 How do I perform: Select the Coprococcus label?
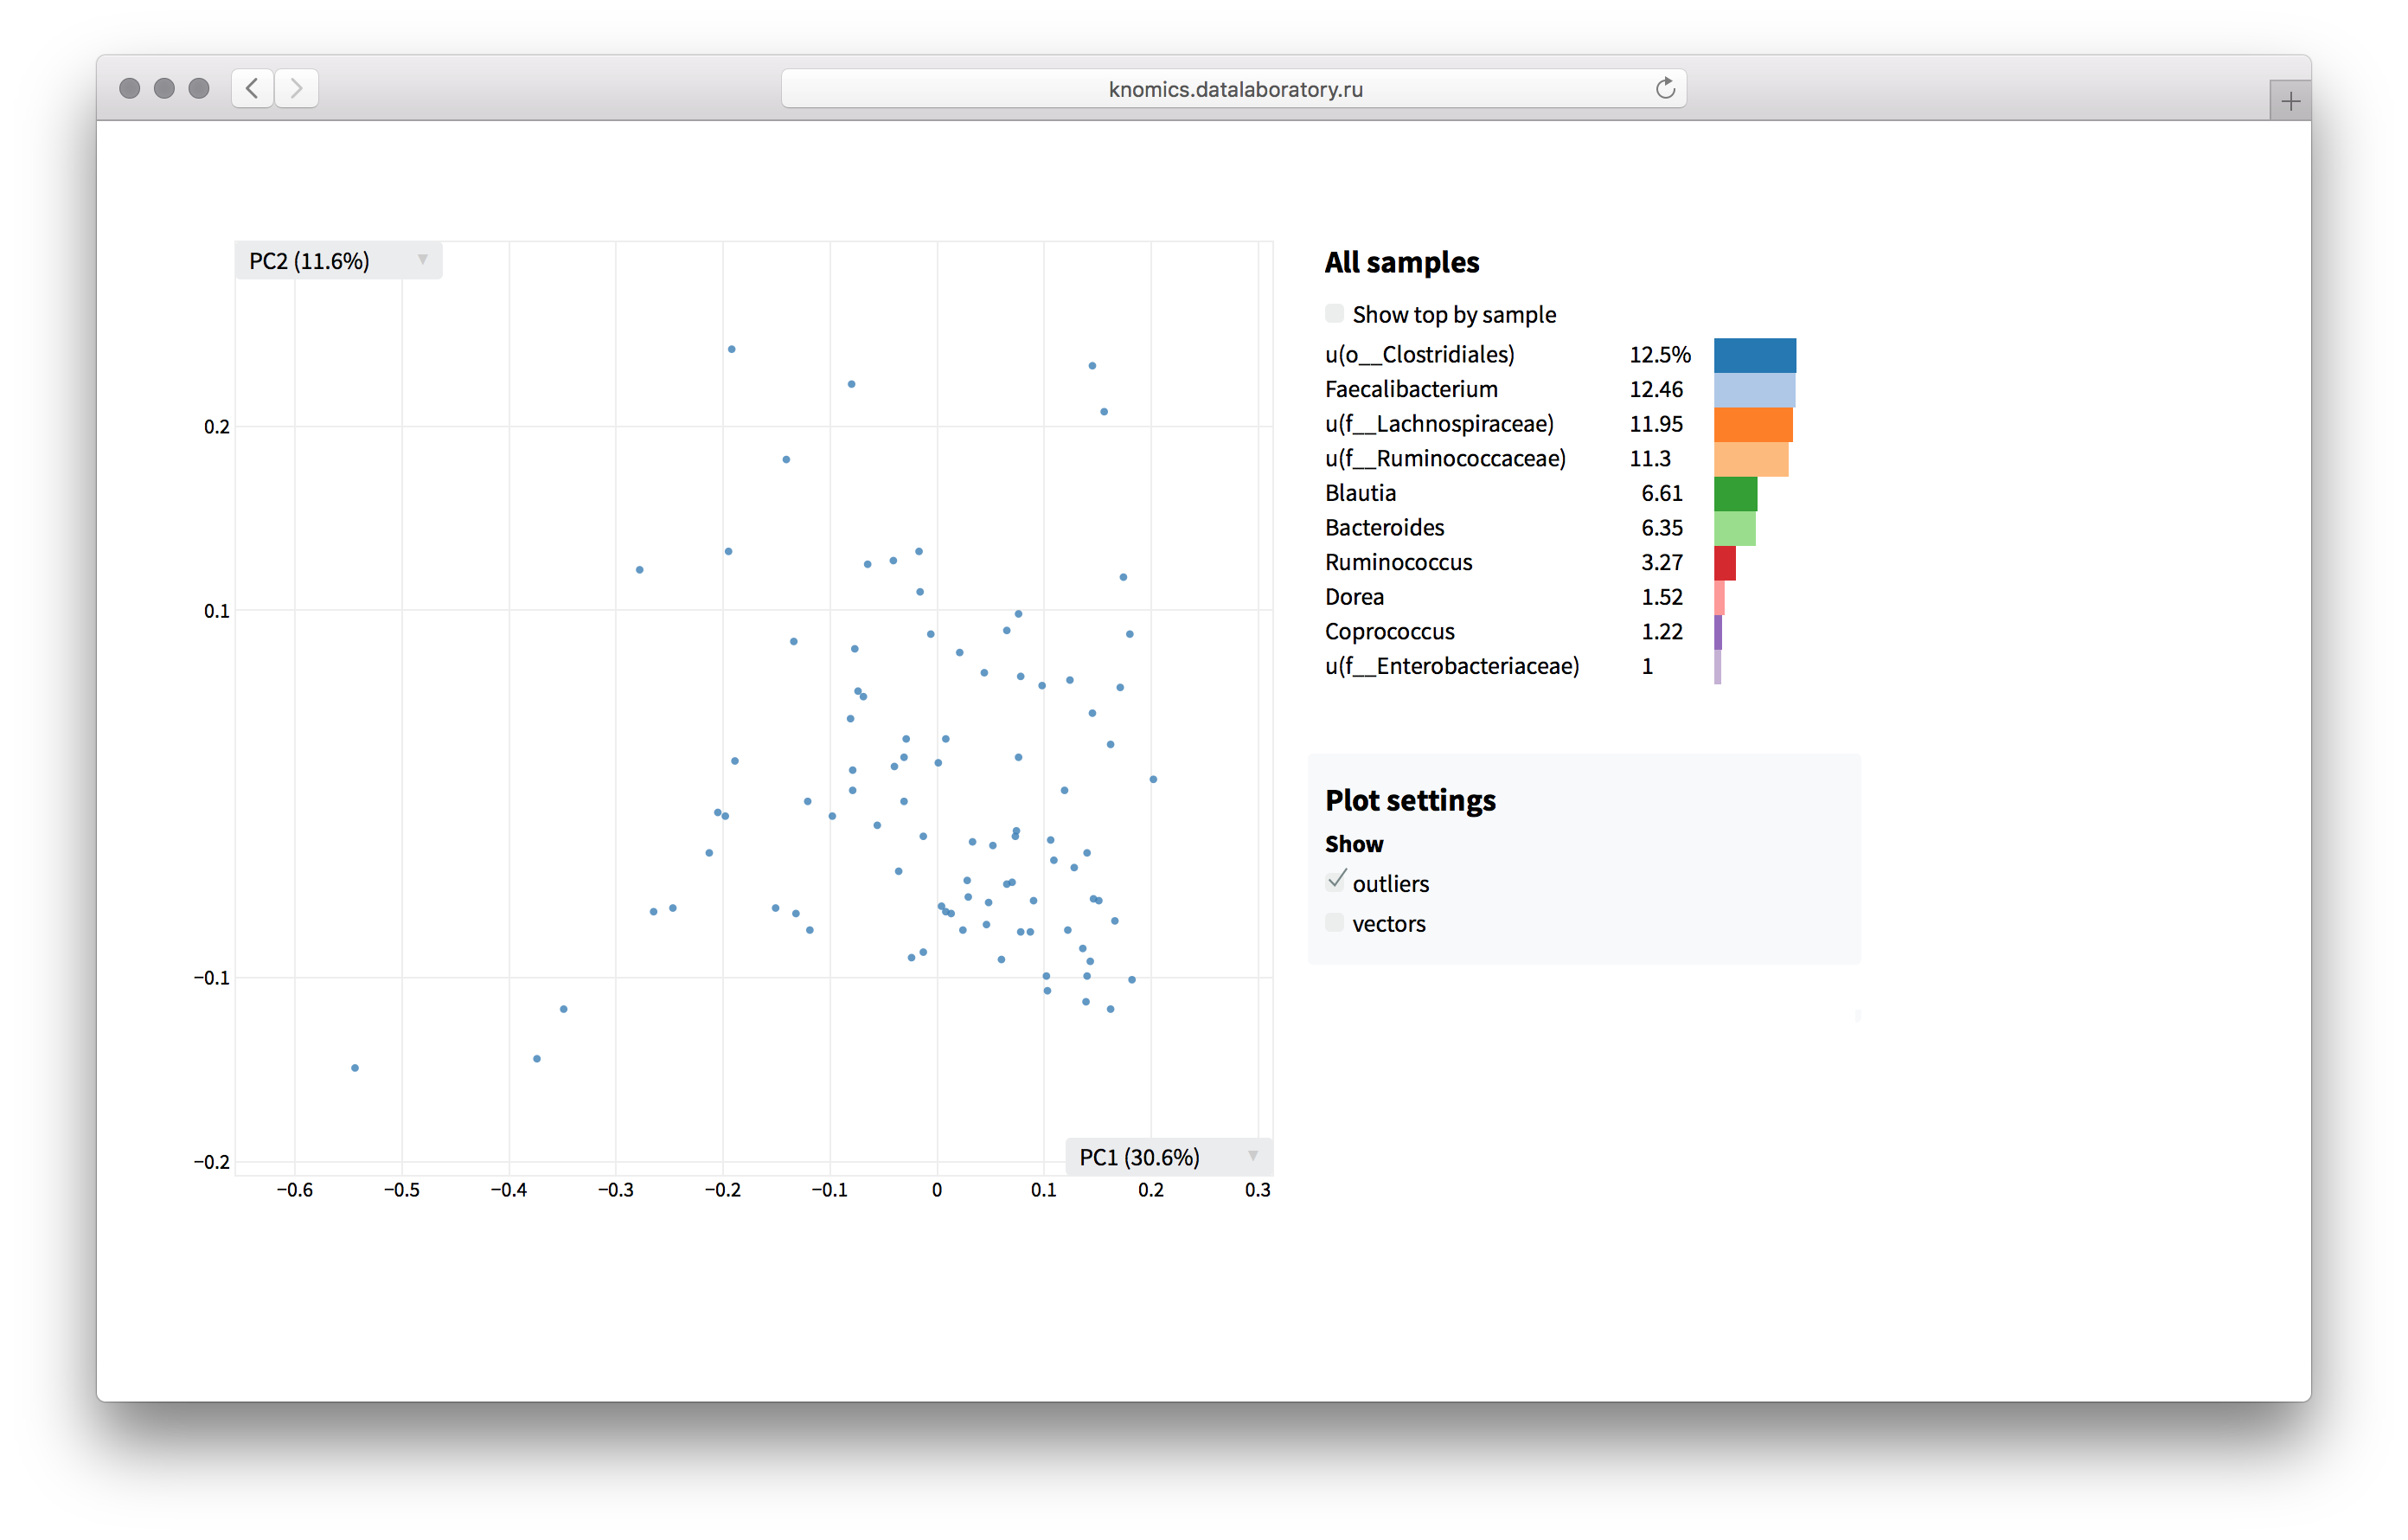[1389, 632]
